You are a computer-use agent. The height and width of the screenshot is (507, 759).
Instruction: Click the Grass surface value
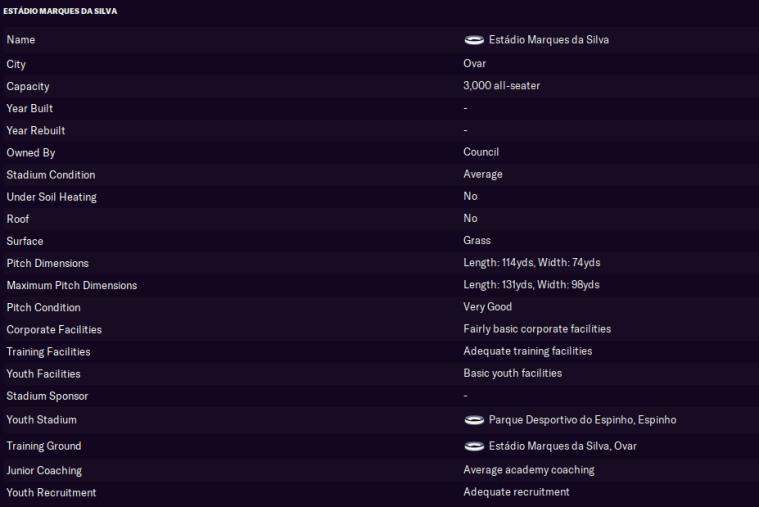tap(477, 241)
